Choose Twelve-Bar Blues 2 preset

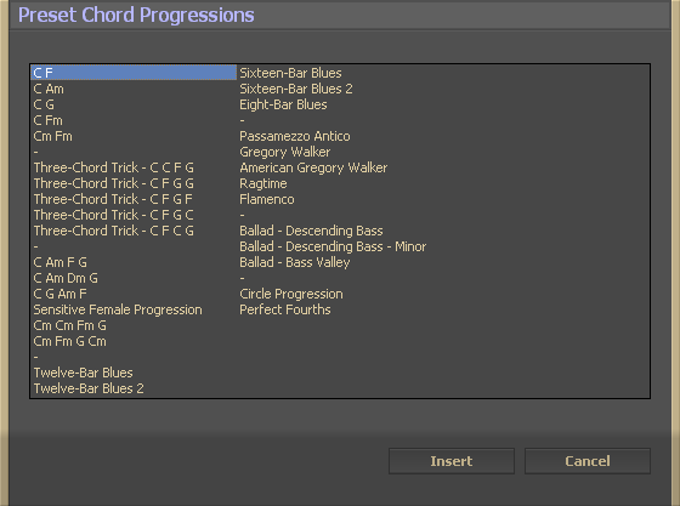point(89,389)
